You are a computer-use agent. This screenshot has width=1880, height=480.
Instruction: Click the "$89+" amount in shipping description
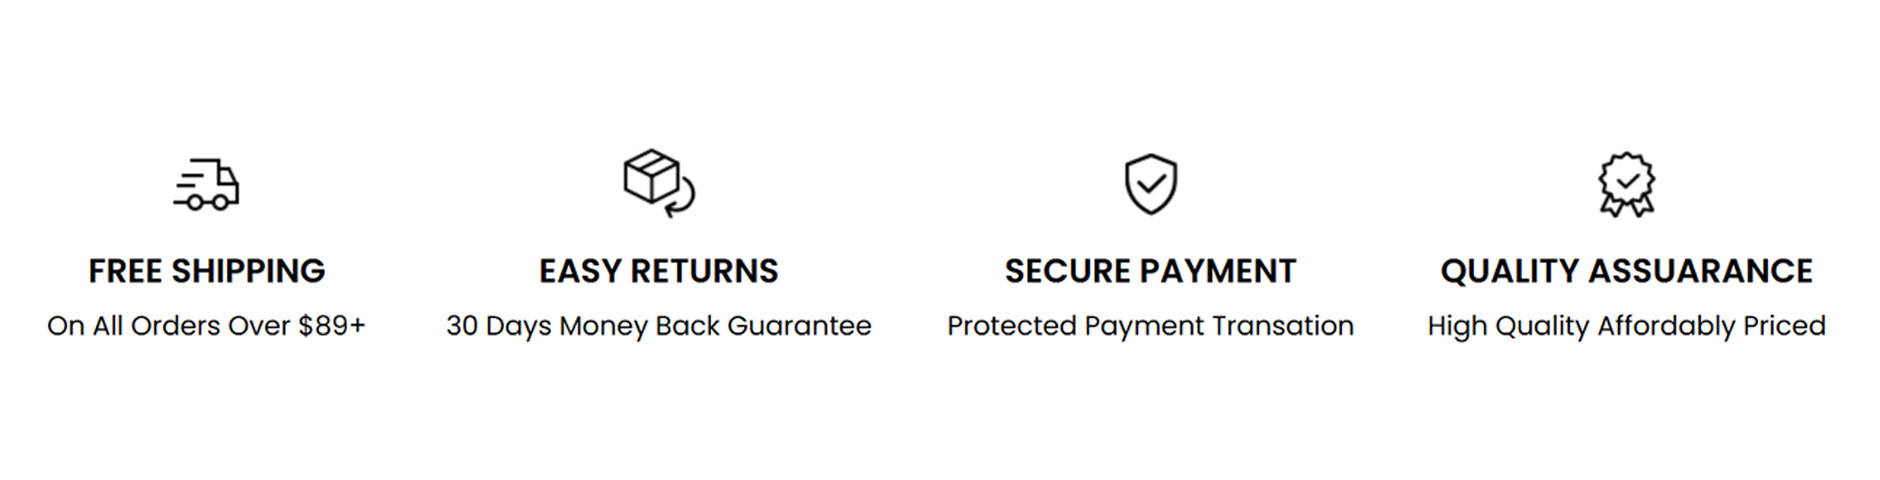click(x=332, y=326)
